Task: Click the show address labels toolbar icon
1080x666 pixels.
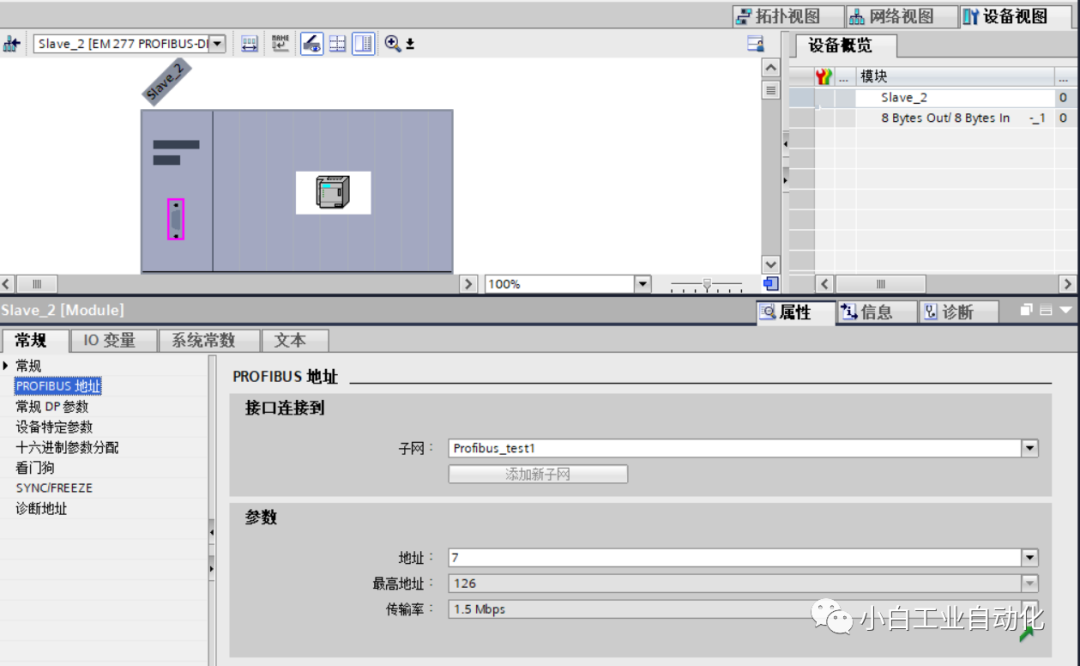Action: (249, 44)
